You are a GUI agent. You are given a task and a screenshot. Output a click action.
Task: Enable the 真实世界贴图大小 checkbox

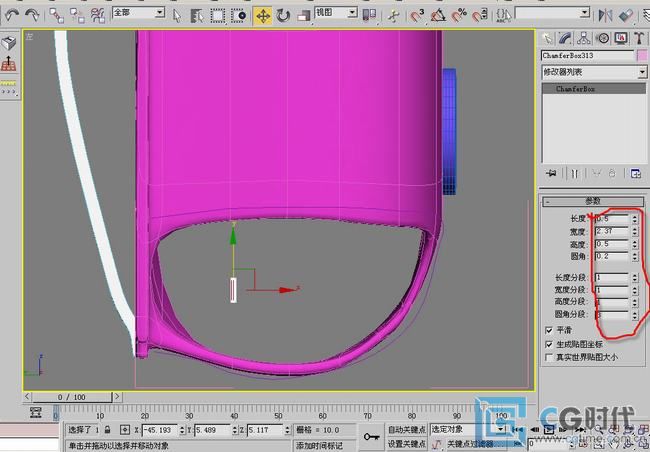click(x=549, y=357)
